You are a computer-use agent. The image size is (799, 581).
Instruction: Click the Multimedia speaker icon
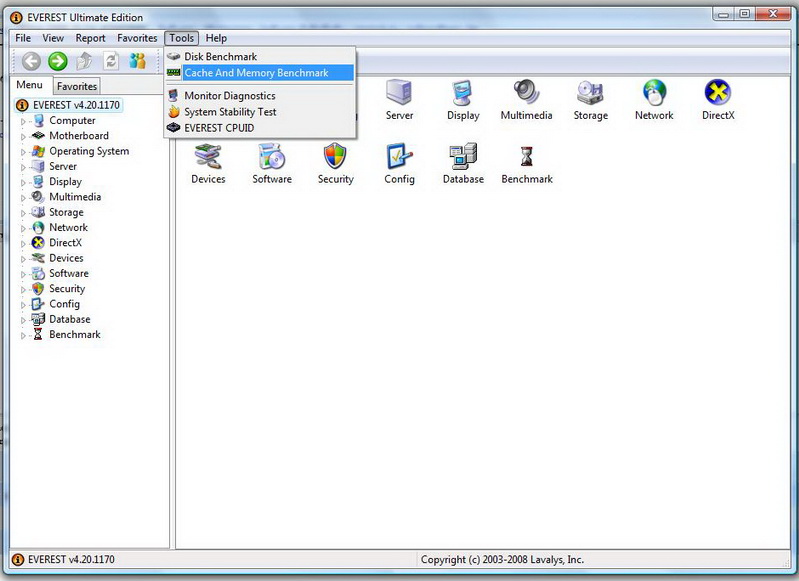coord(526,94)
